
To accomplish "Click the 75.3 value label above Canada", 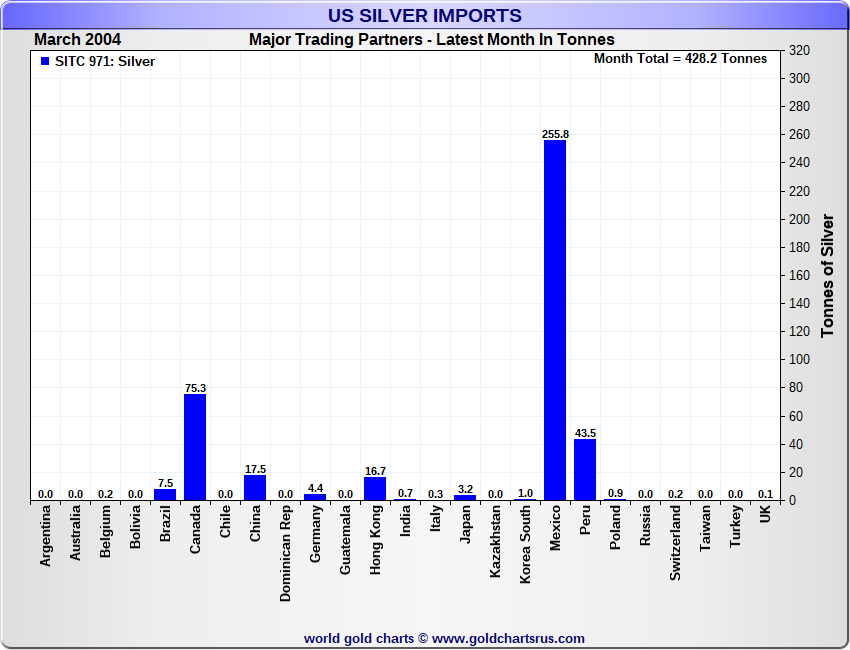I will (195, 388).
